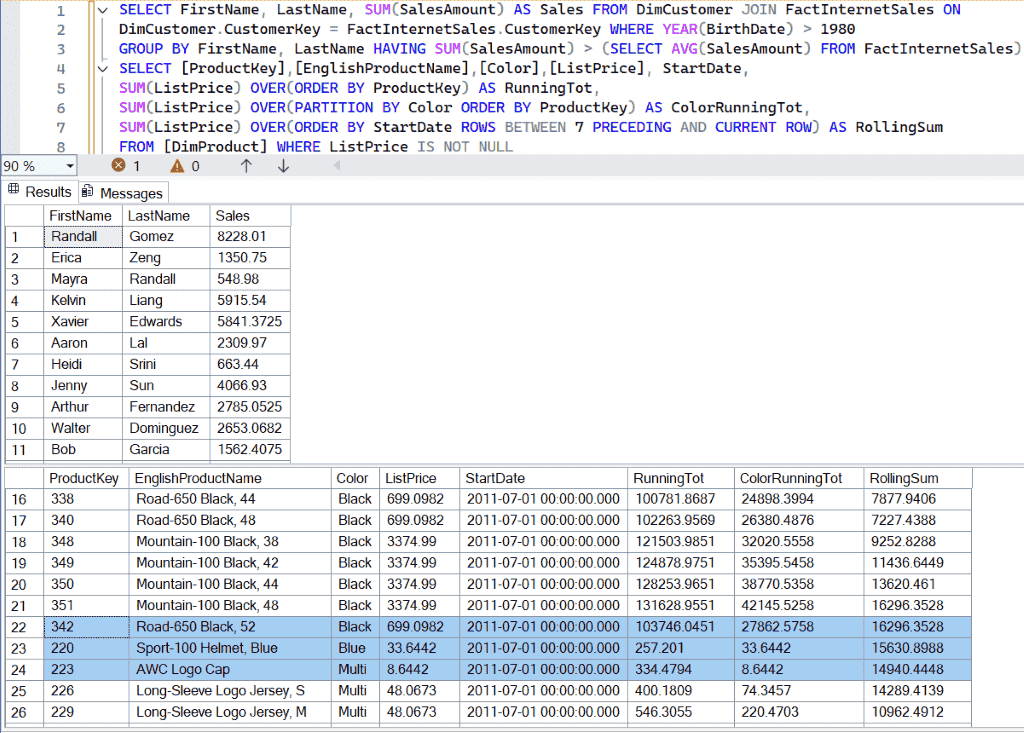The height and width of the screenshot is (733, 1024).
Task: Select the cell containing Randall
Action: (x=82, y=236)
